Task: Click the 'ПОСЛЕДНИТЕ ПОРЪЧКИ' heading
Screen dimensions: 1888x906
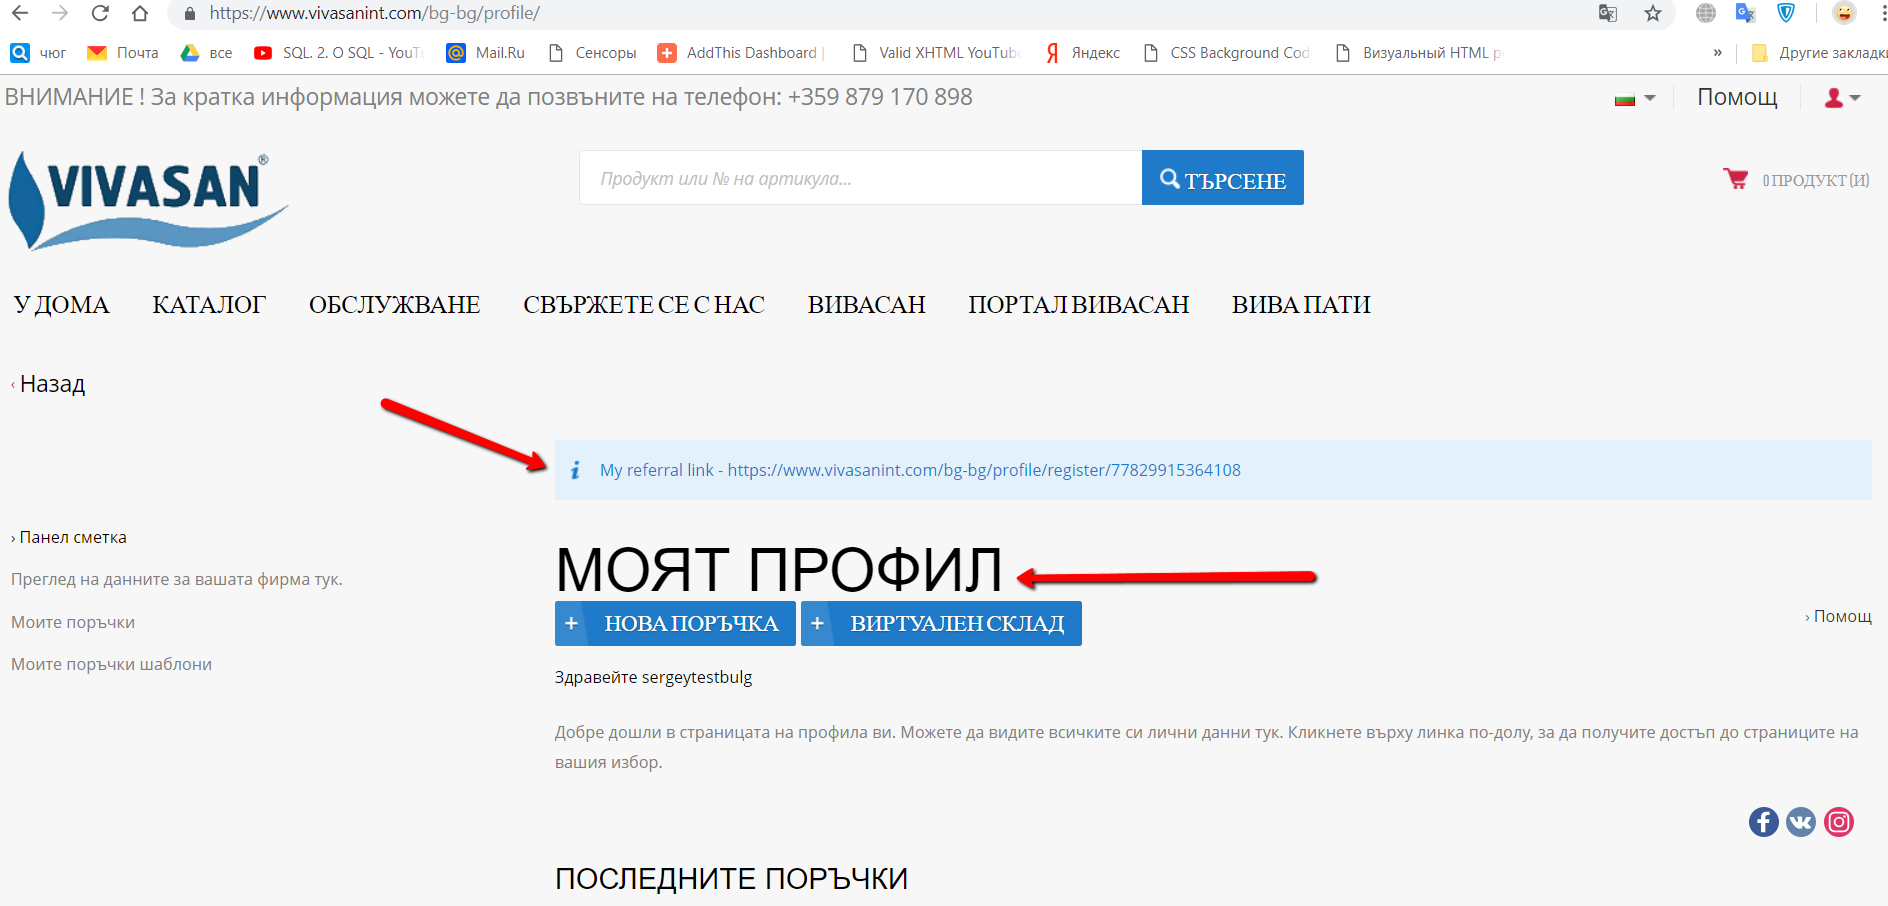Action: [731, 879]
